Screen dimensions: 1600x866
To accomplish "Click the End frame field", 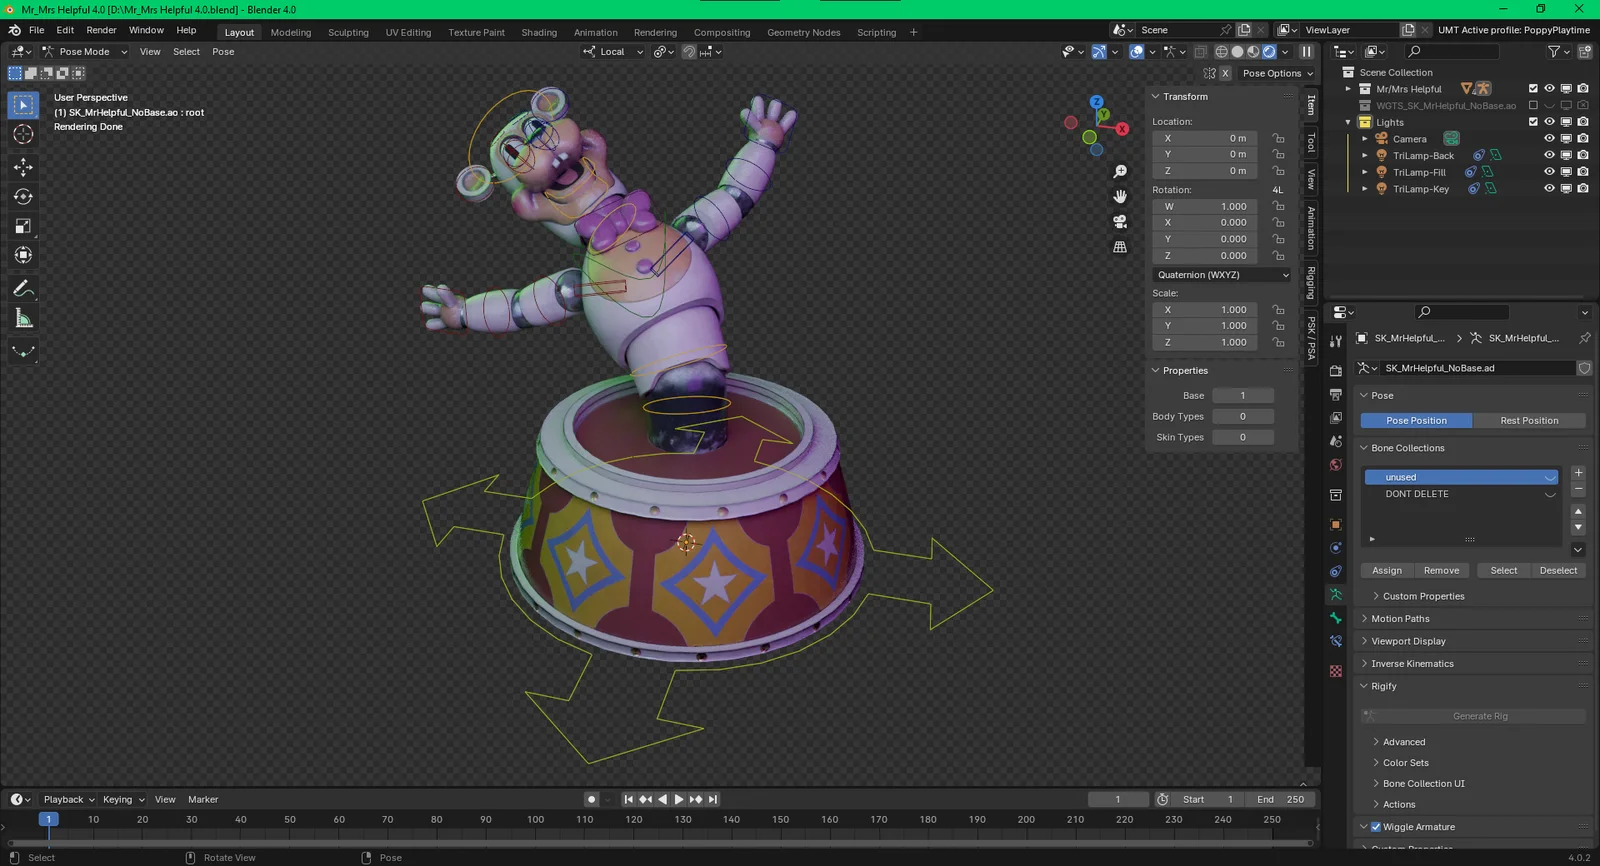I will coord(1280,799).
